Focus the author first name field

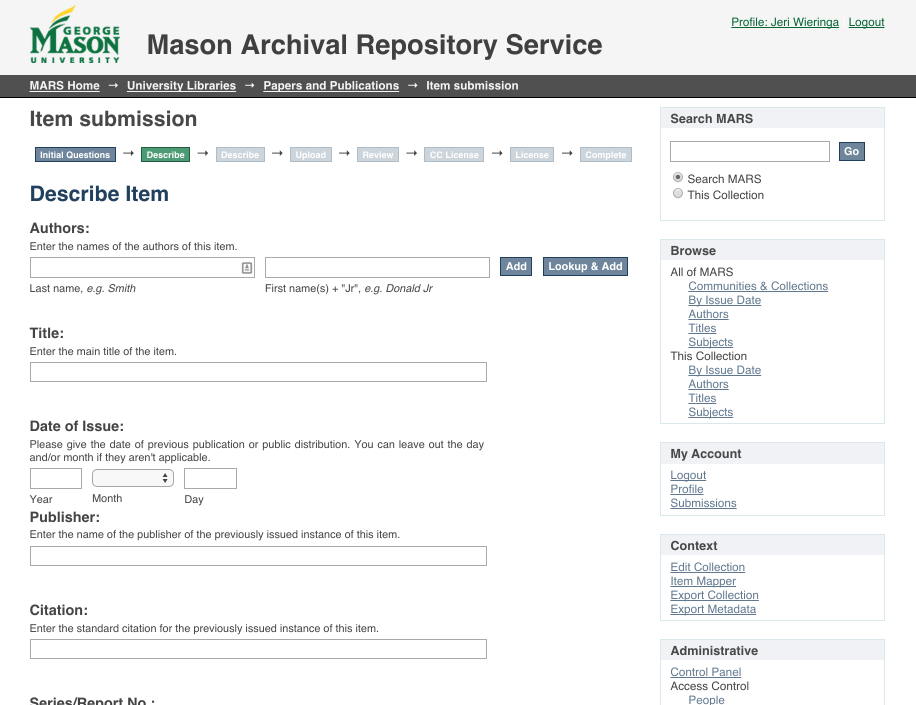pos(377,268)
